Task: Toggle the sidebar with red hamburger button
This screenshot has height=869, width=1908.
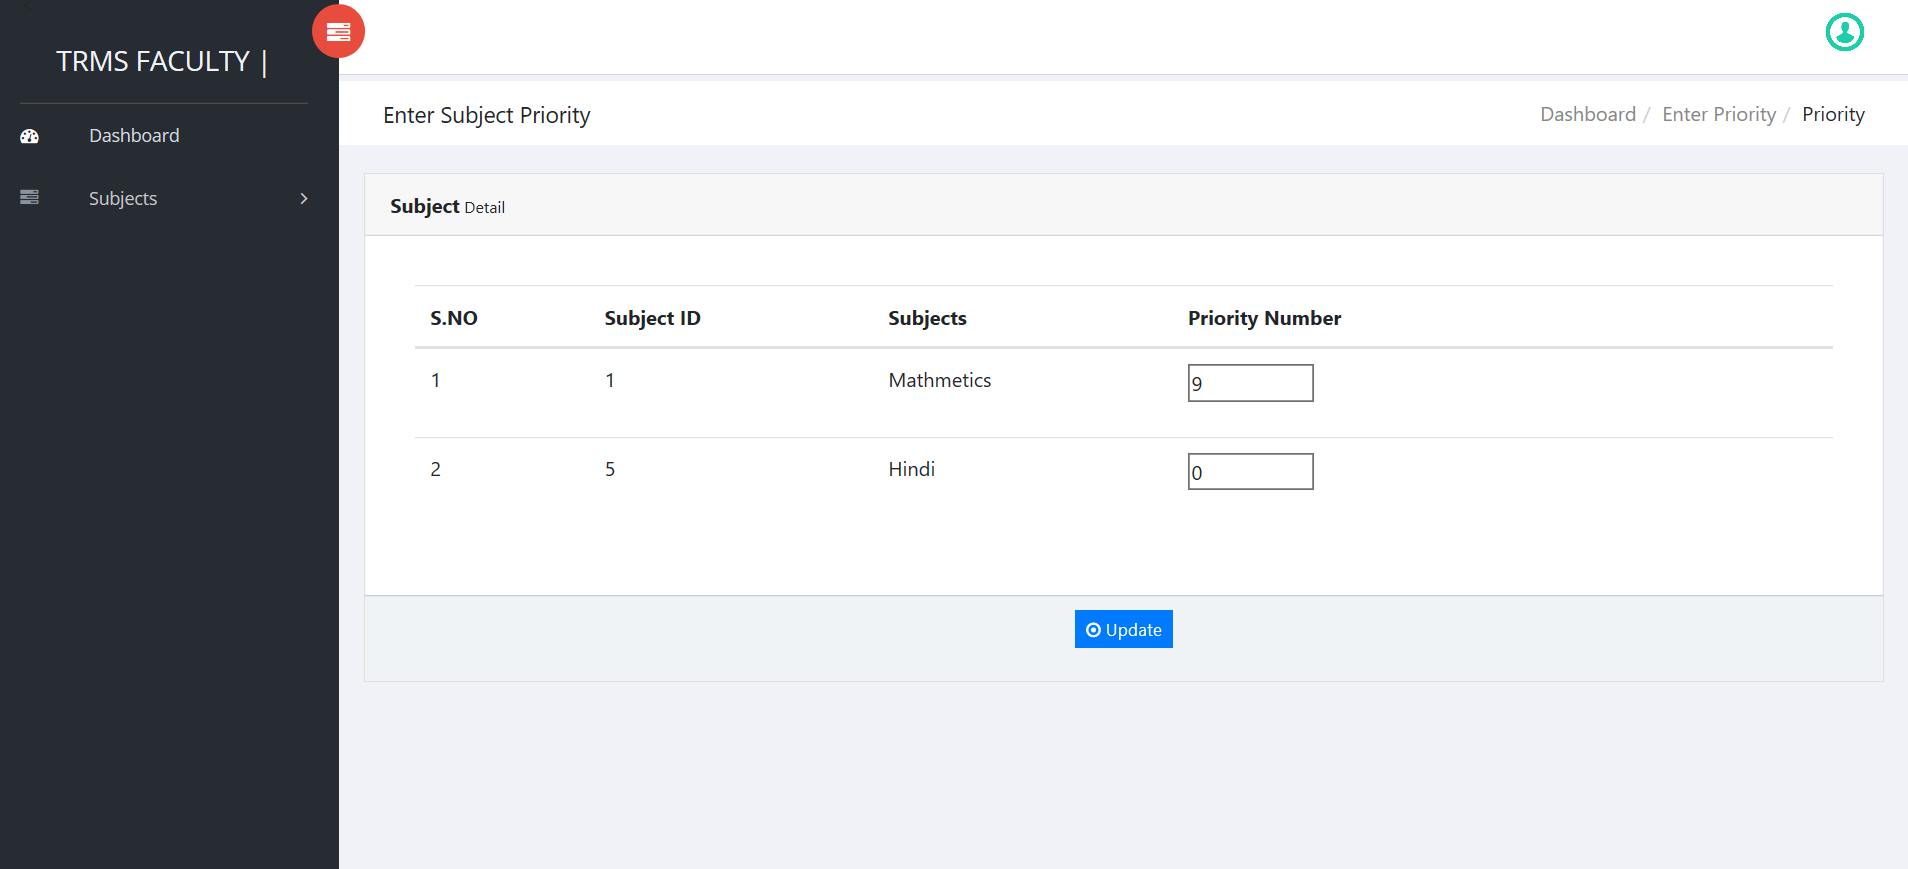Action: (338, 31)
